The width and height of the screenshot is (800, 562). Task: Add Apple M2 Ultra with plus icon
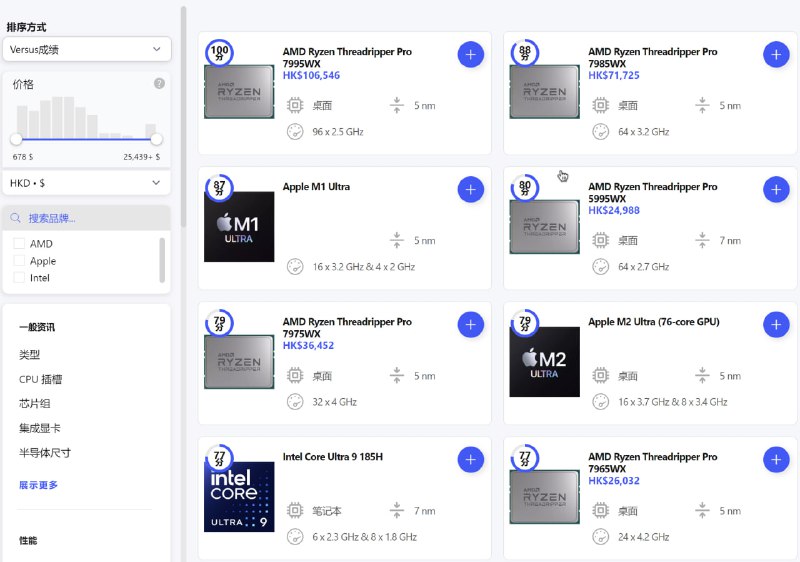(776, 324)
